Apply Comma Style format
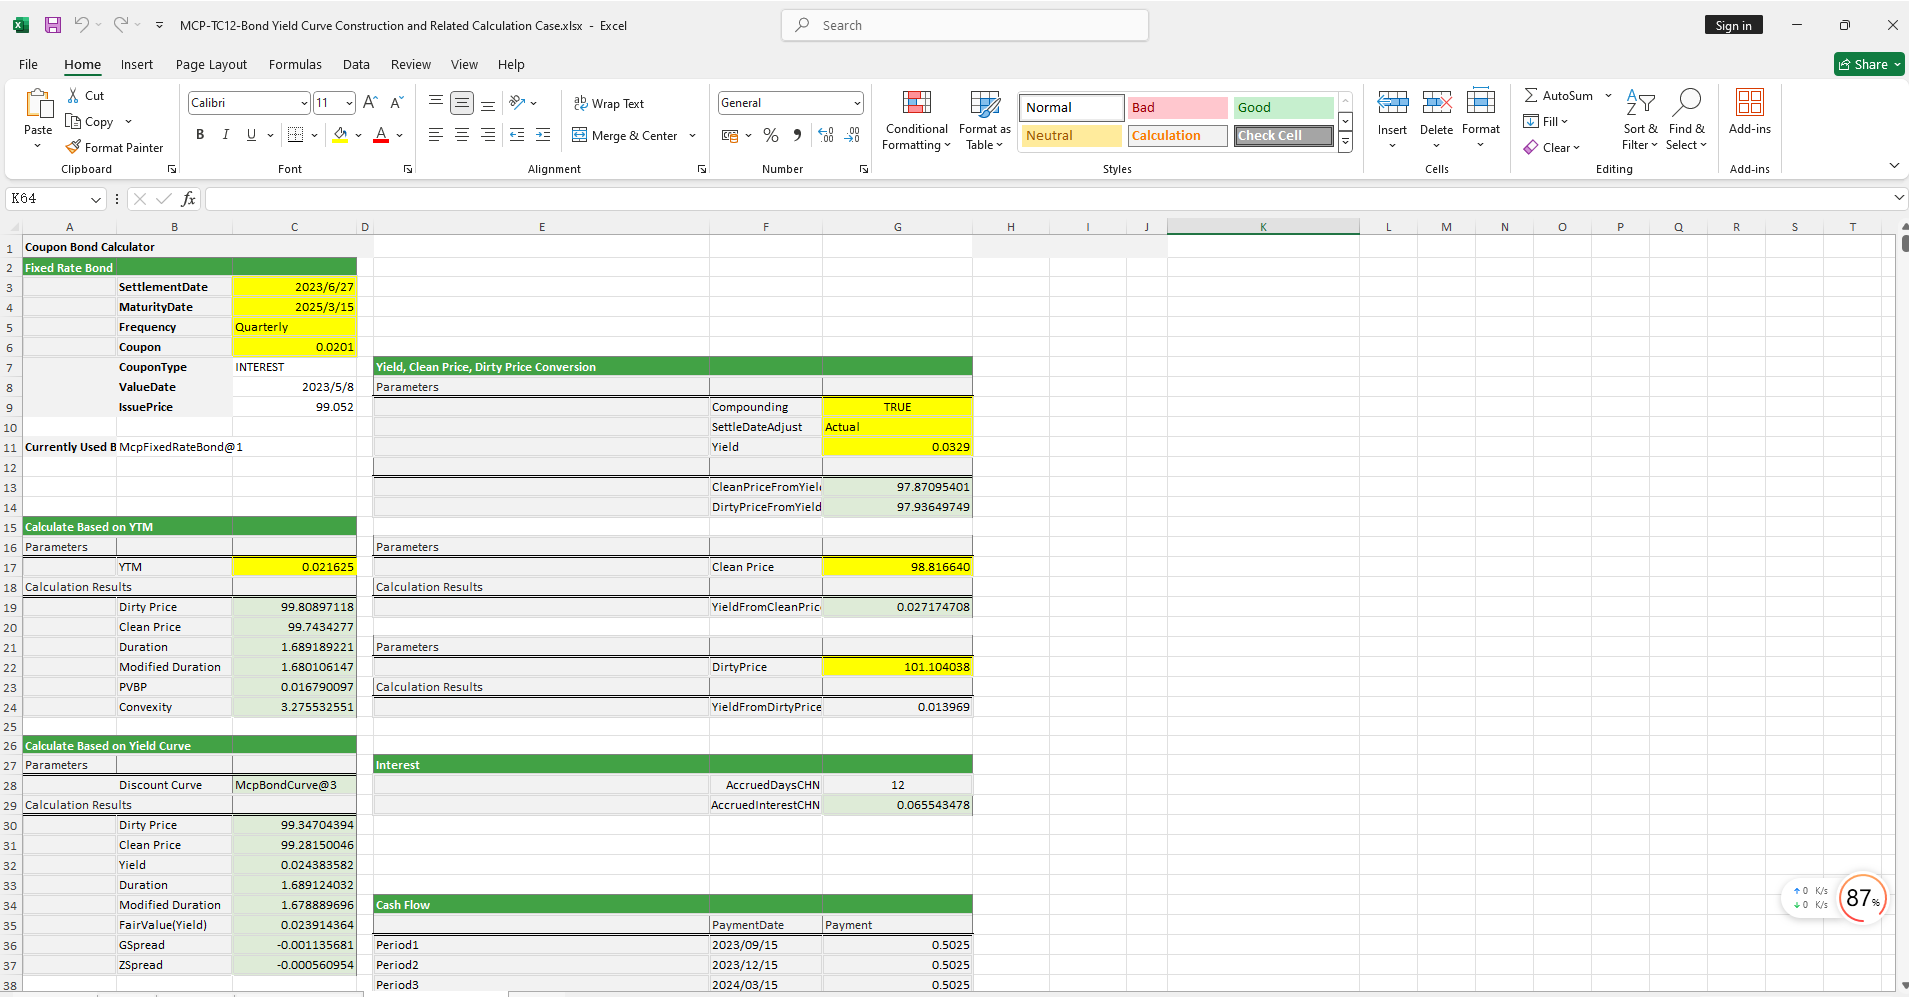Viewport: 1909px width, 997px height. pyautogui.click(x=797, y=135)
